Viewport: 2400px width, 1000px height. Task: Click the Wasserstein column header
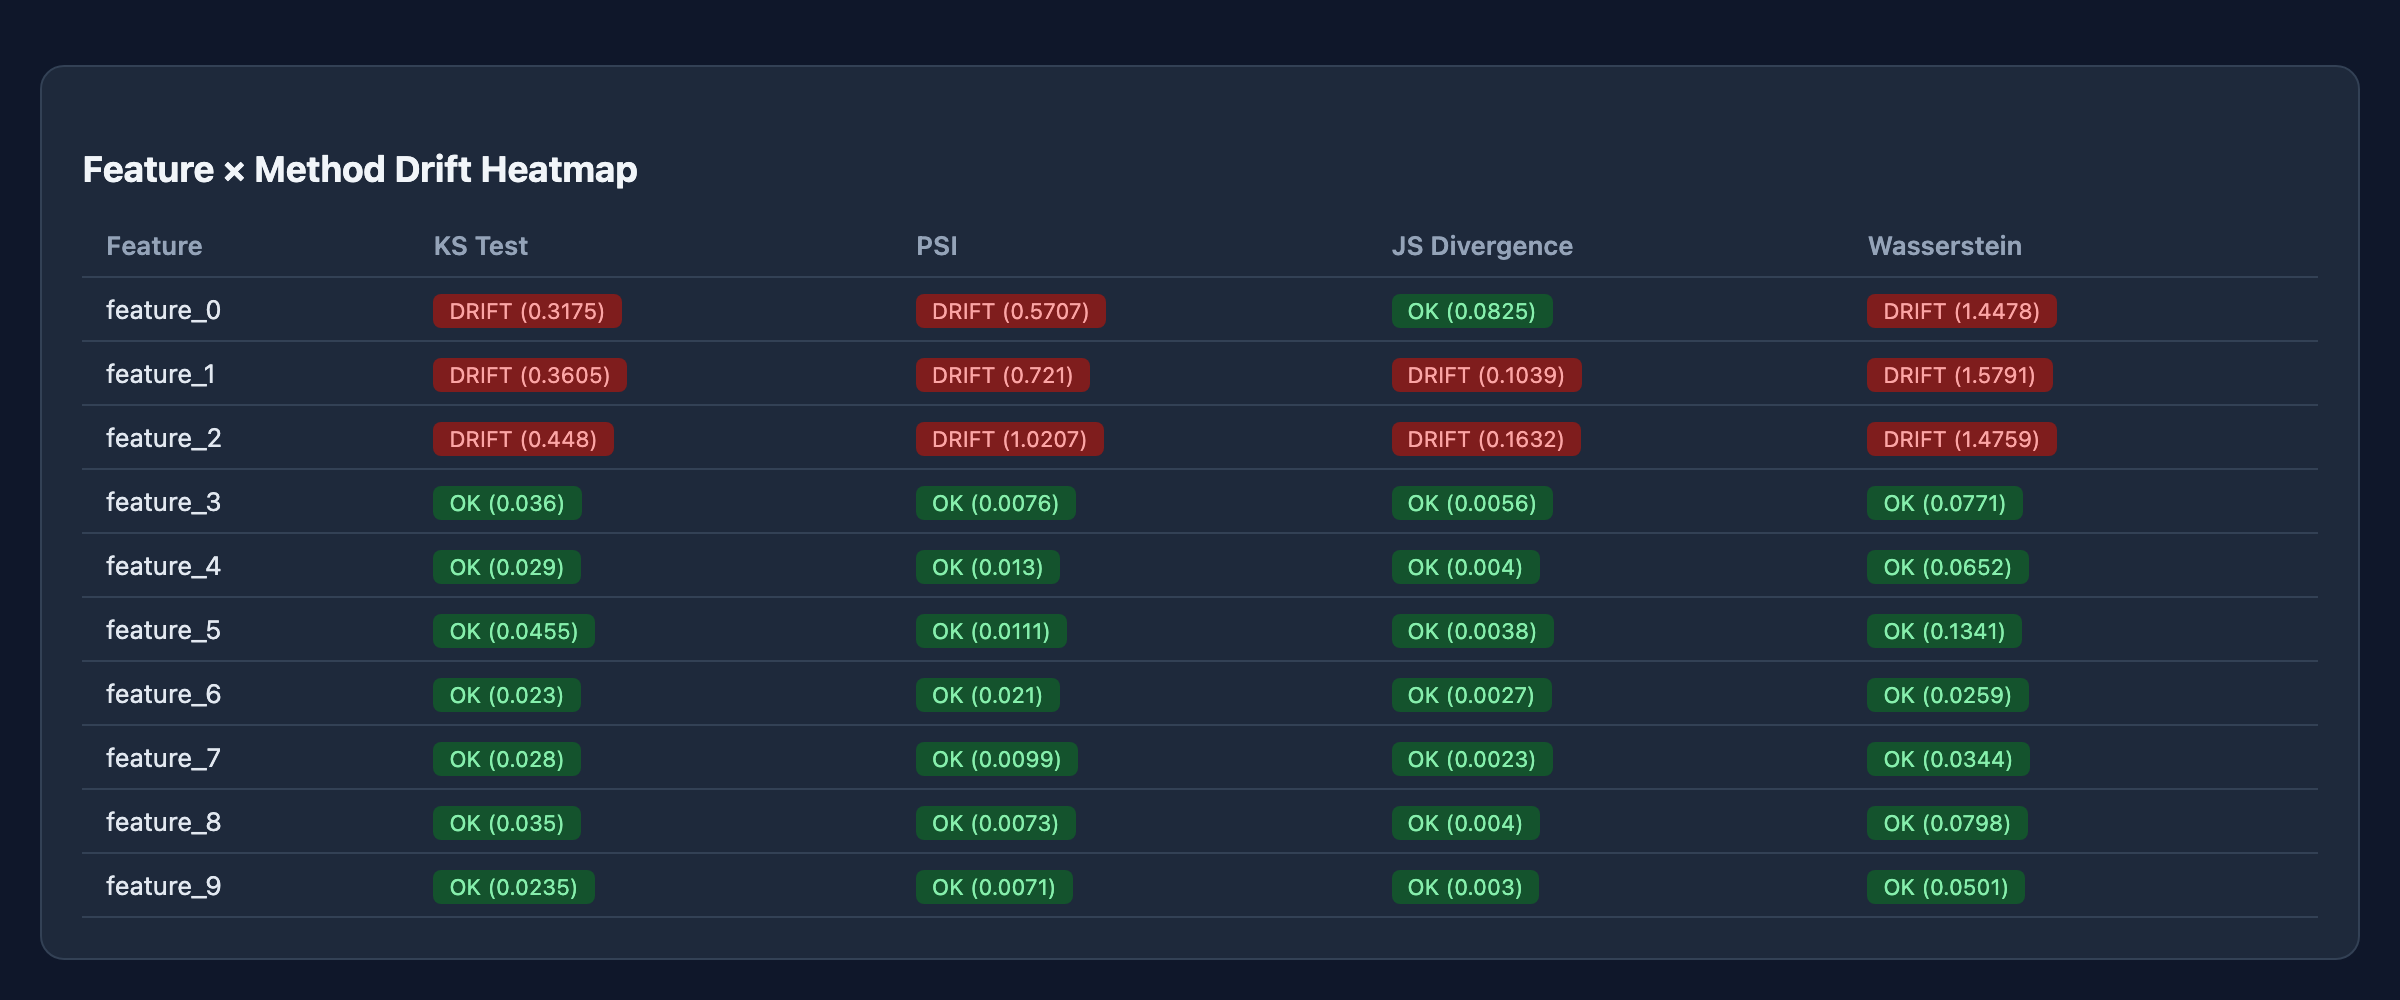pyautogui.click(x=1944, y=246)
